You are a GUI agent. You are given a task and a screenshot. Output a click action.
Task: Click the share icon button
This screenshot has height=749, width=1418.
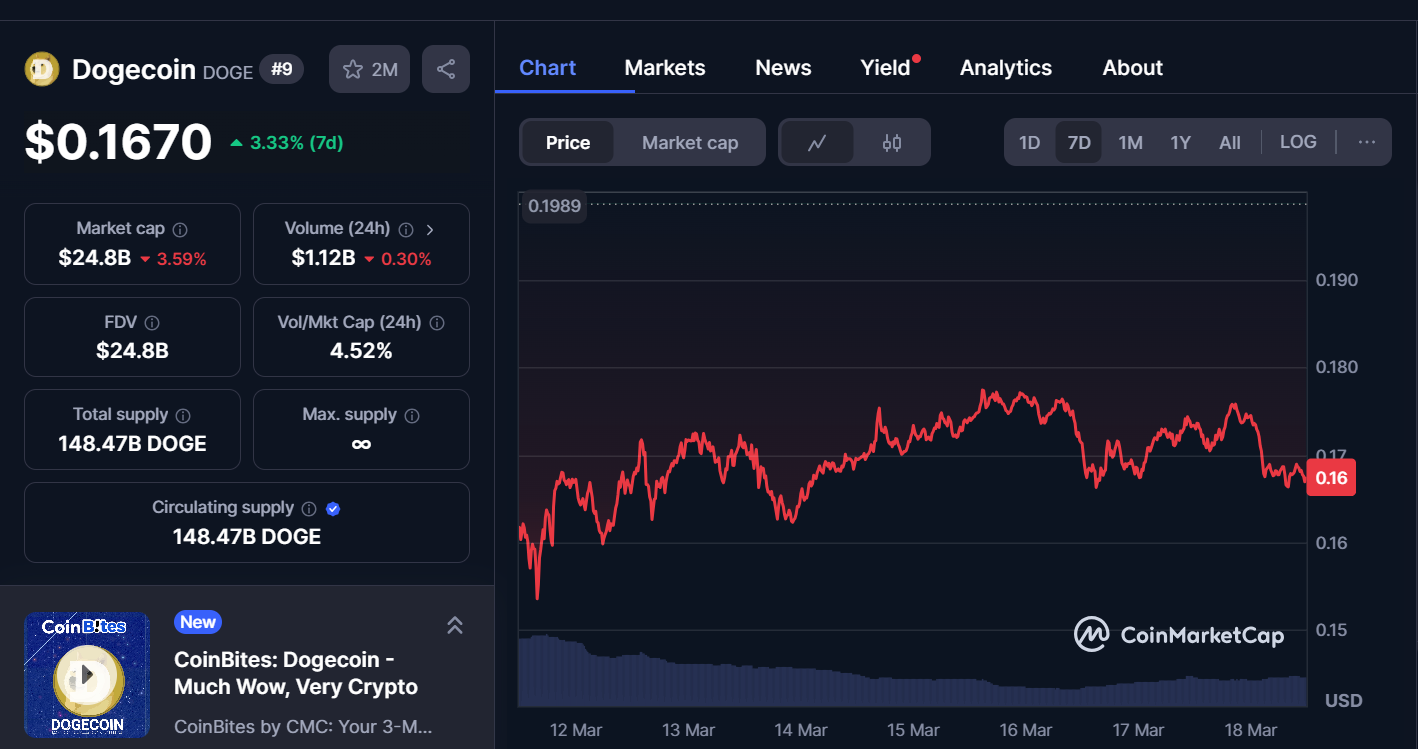point(446,69)
